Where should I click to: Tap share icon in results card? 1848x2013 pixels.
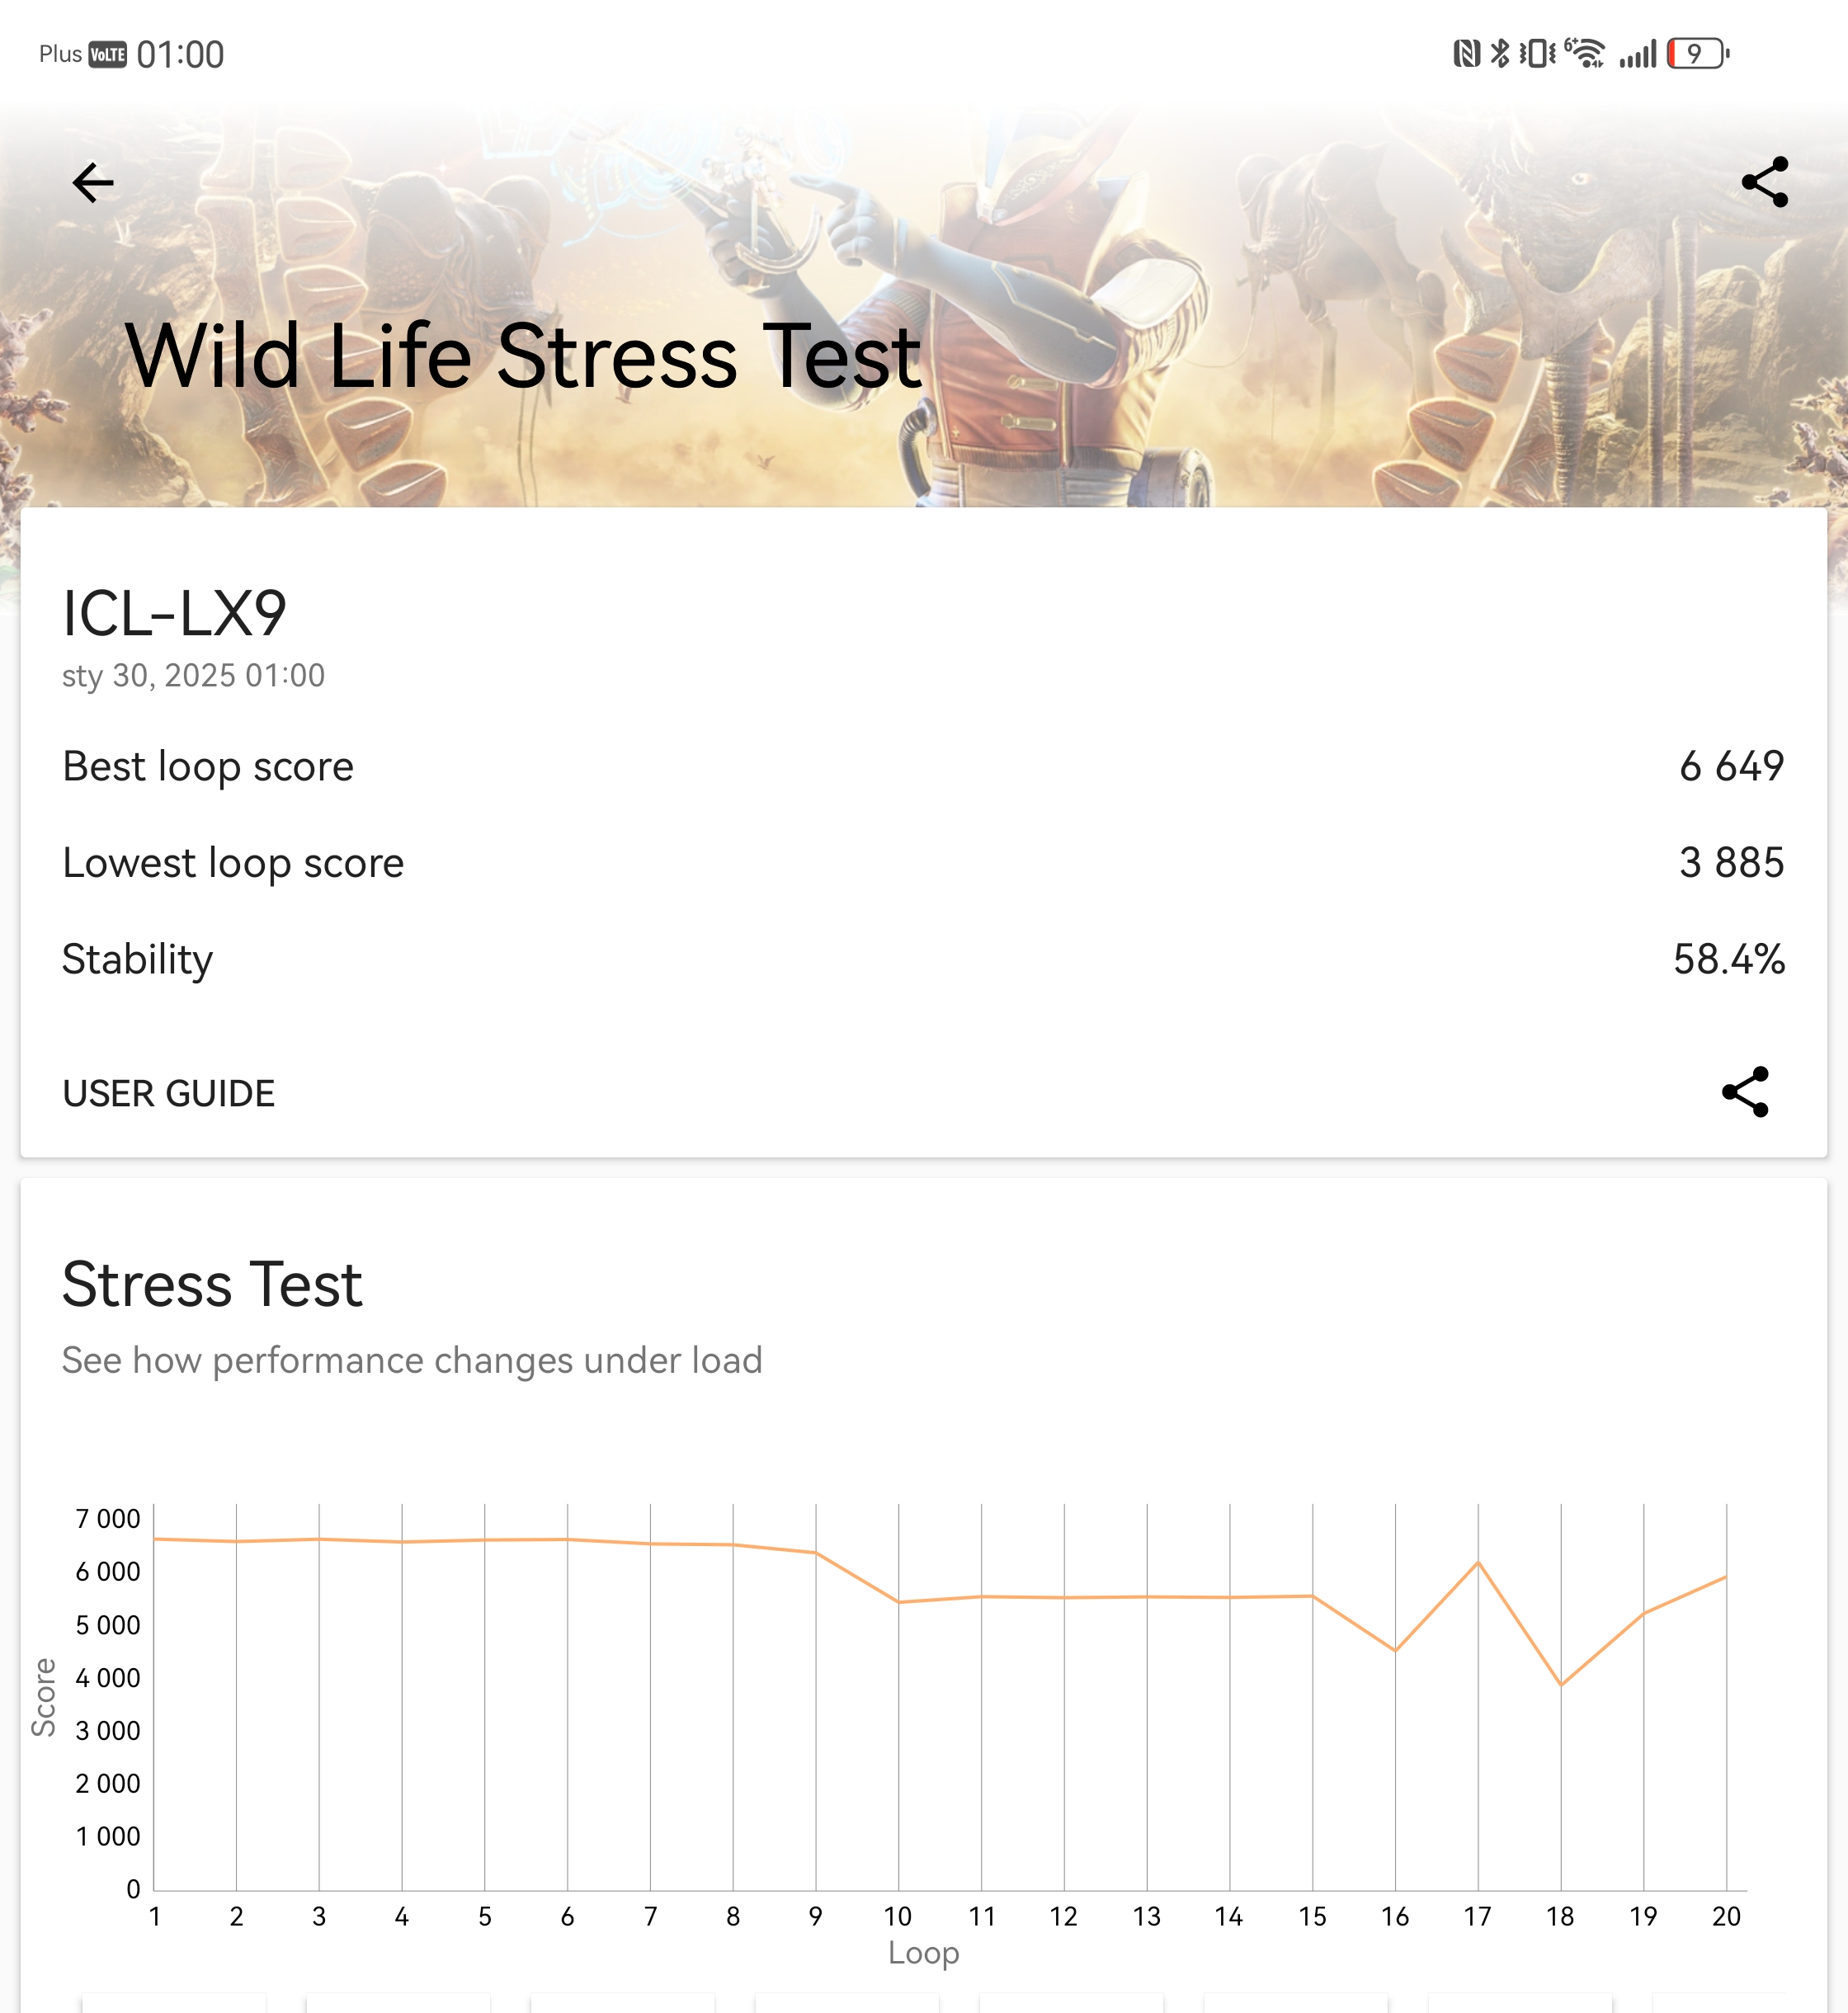(x=1745, y=1091)
